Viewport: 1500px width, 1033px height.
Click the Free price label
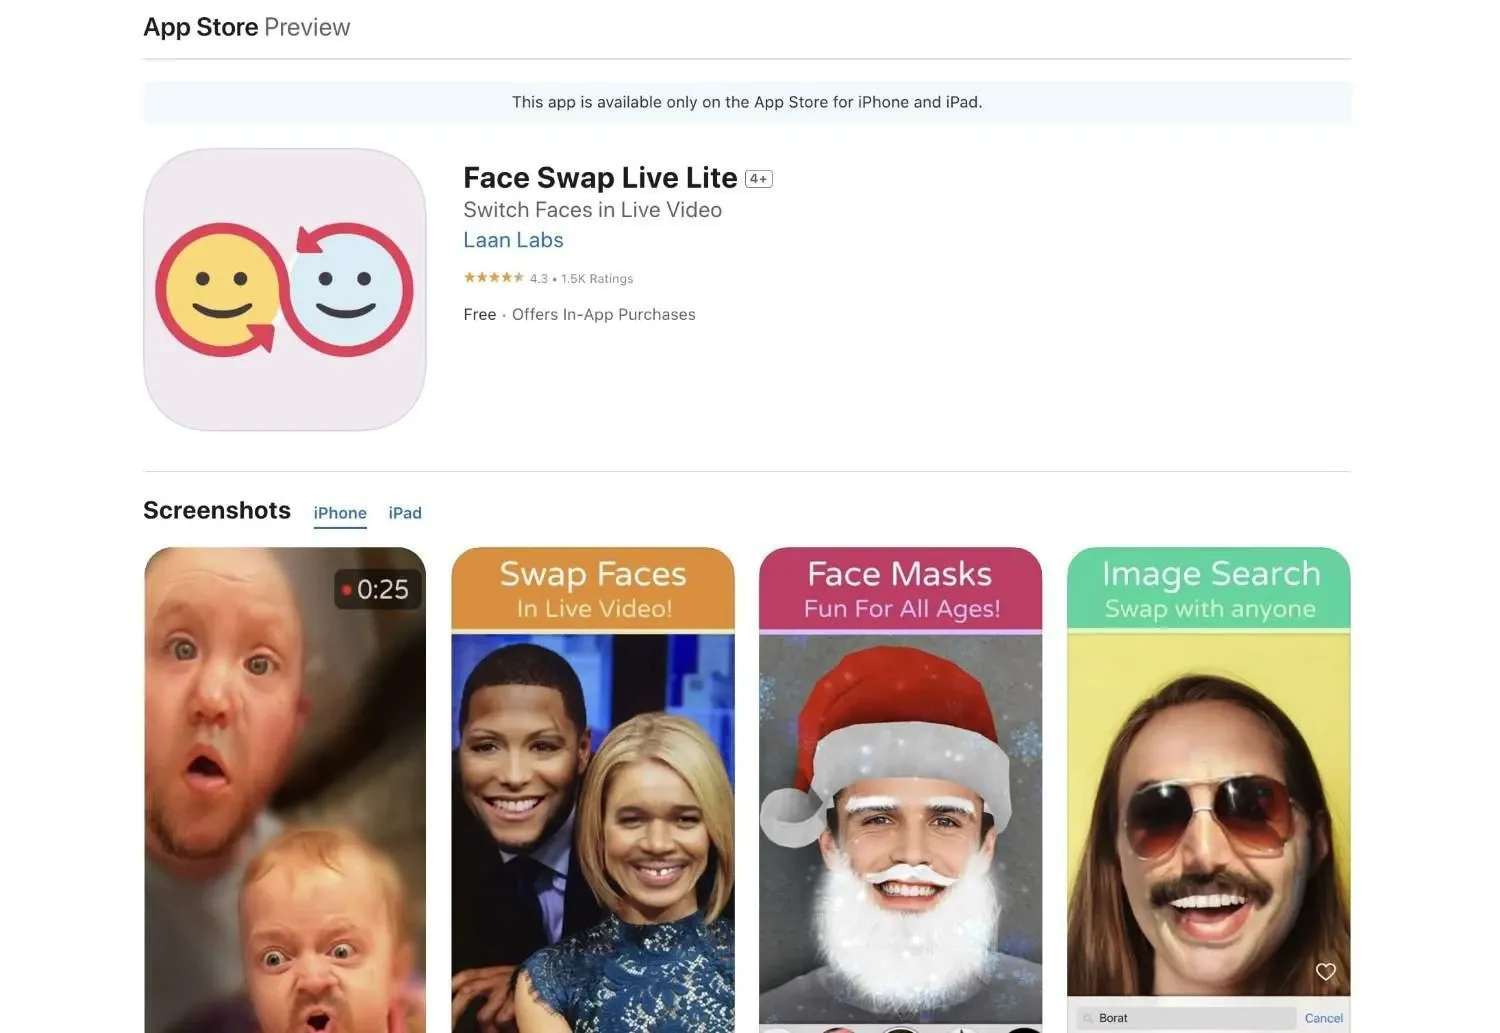tap(480, 314)
